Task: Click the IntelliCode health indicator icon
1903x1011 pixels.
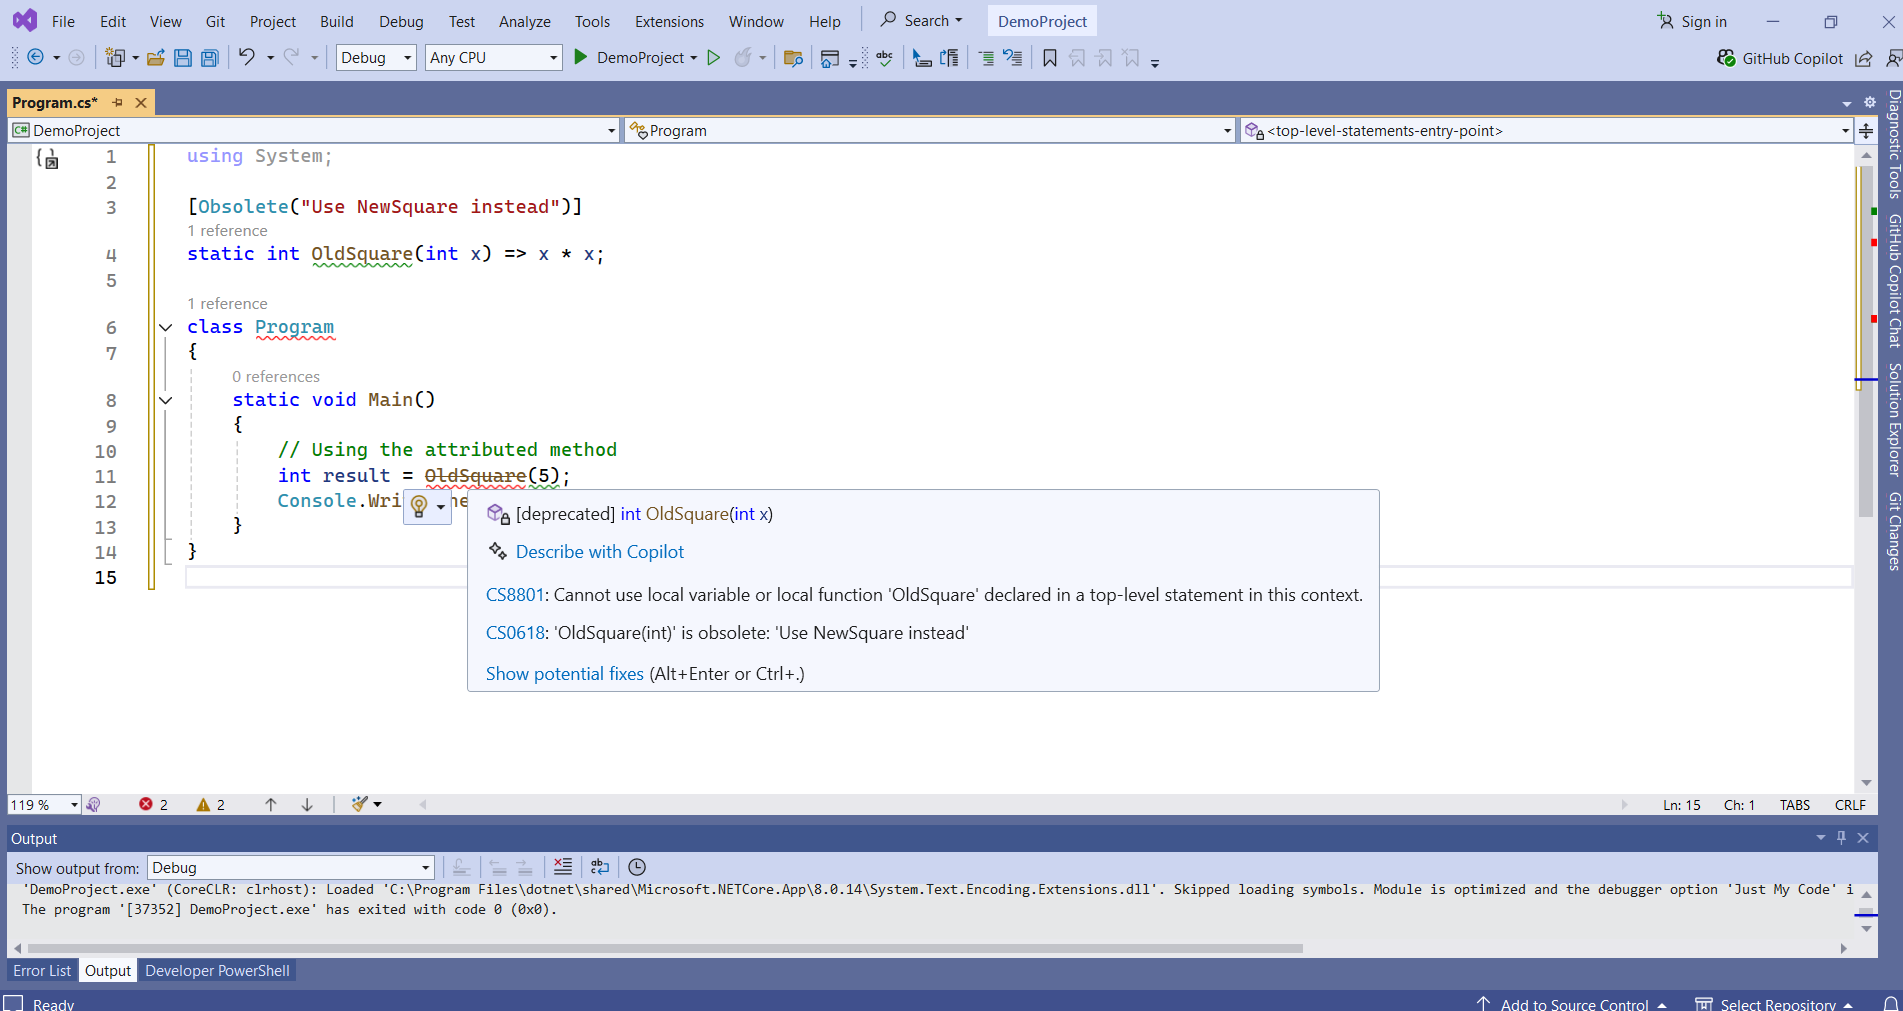Action: click(x=93, y=804)
